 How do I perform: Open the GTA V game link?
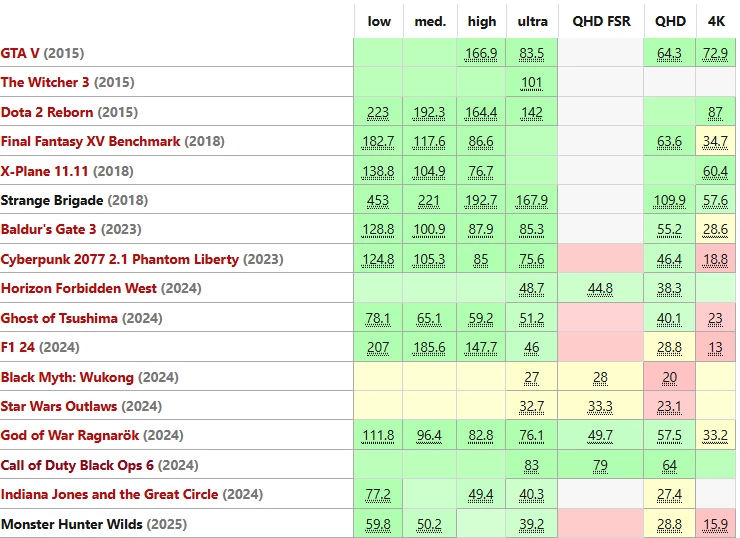[20, 53]
